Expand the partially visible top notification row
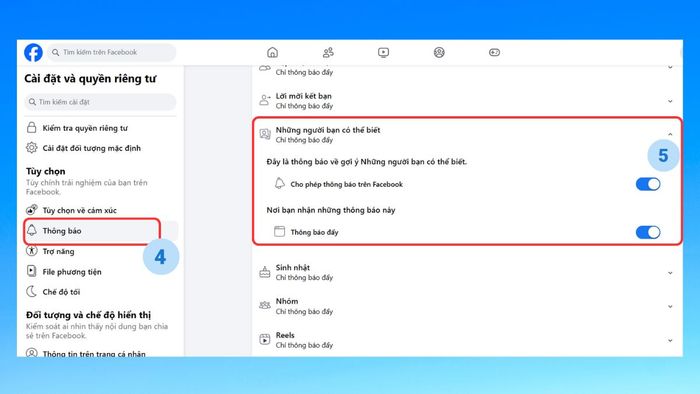This screenshot has height=394, width=700. [670, 67]
